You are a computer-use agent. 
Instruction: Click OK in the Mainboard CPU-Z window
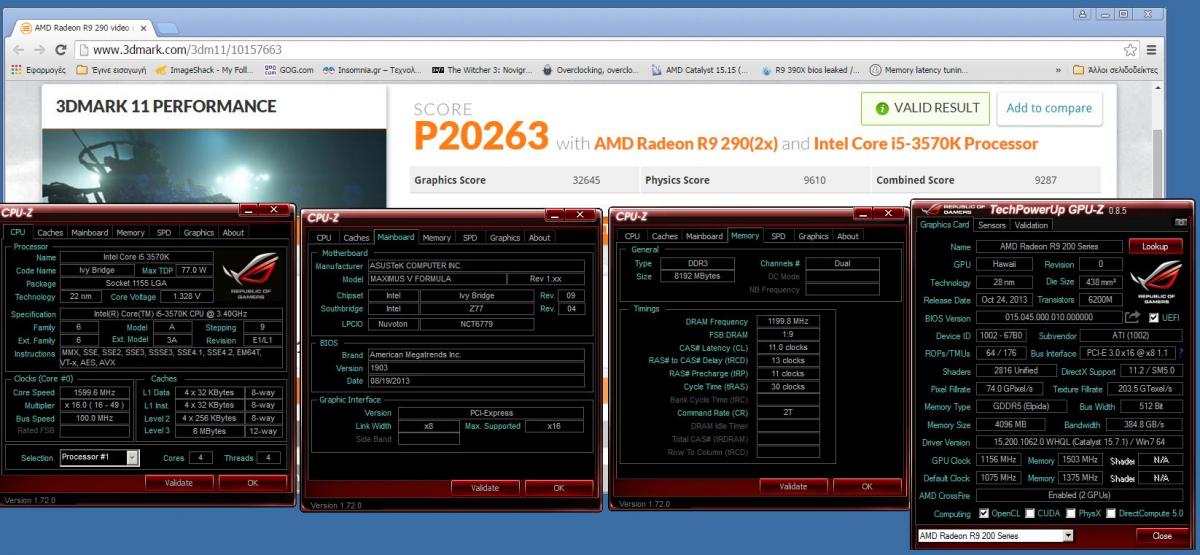click(558, 487)
